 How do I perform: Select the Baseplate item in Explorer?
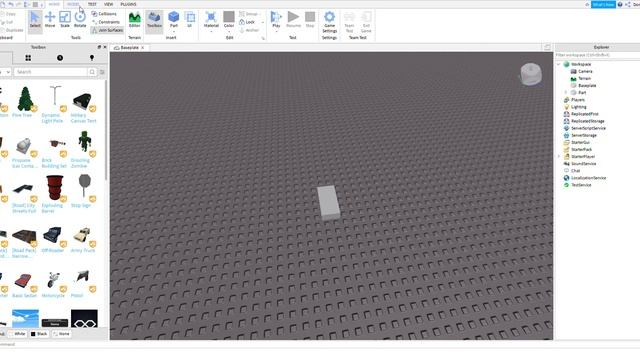pyautogui.click(x=583, y=86)
